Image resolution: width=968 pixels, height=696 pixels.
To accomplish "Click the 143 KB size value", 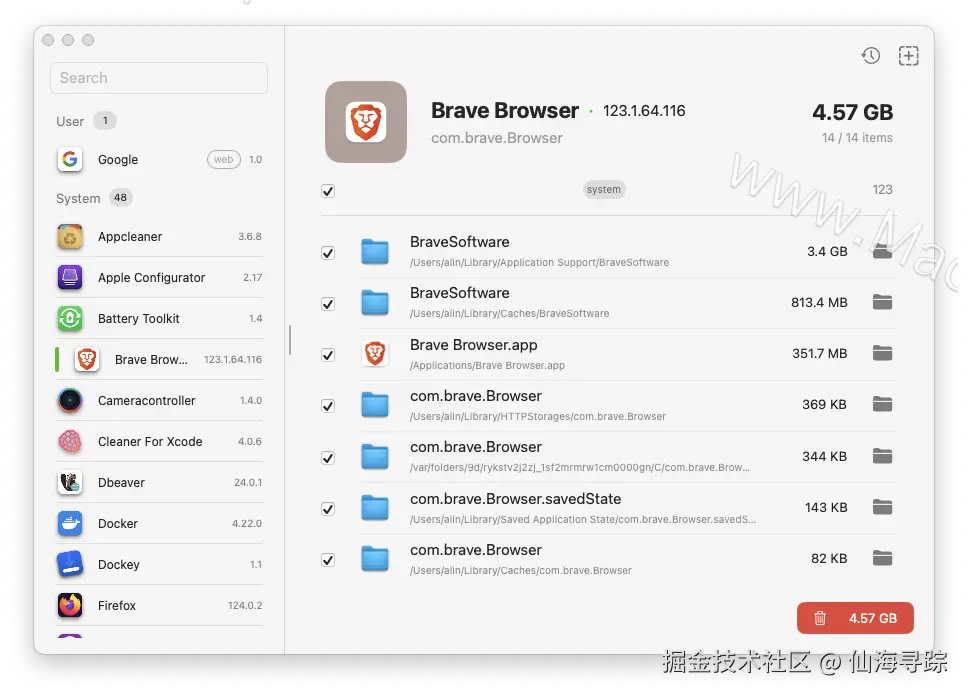I will (x=826, y=508).
